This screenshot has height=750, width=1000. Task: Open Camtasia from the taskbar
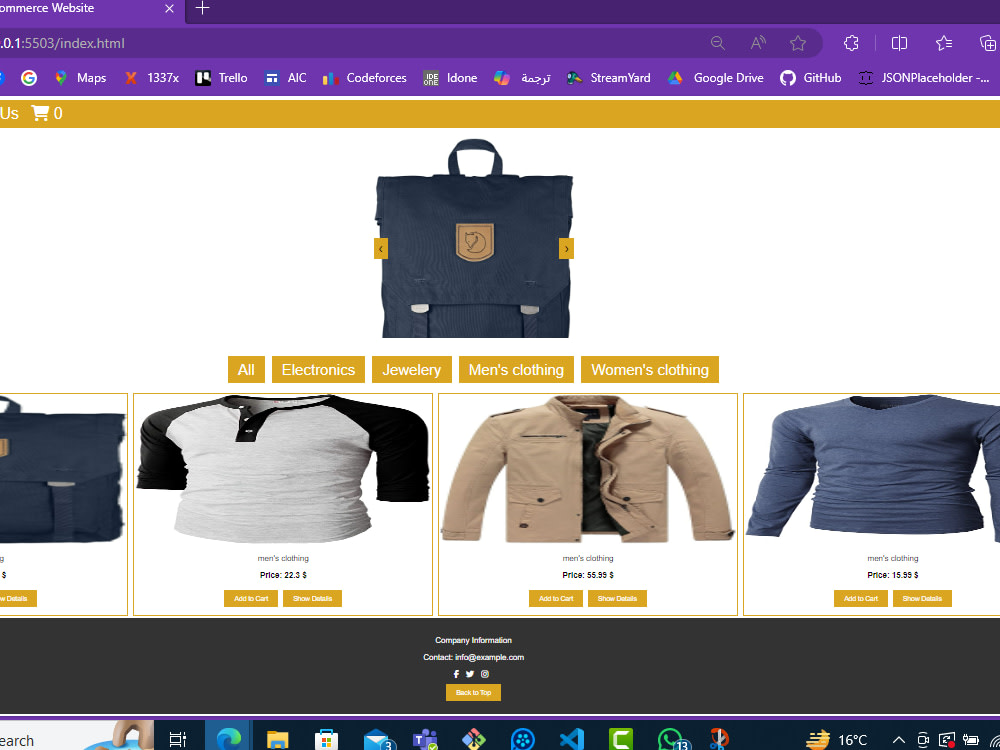pyautogui.click(x=621, y=740)
